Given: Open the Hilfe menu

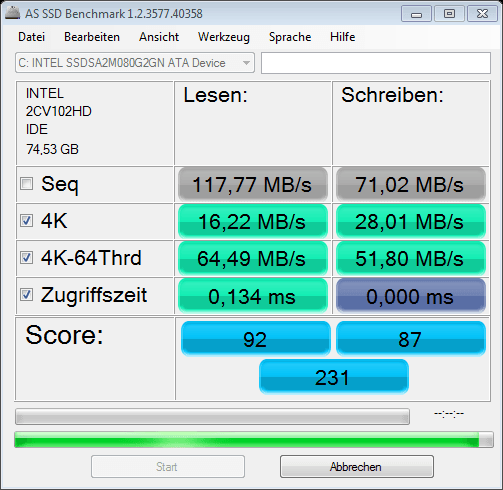Looking at the screenshot, I should click(342, 37).
